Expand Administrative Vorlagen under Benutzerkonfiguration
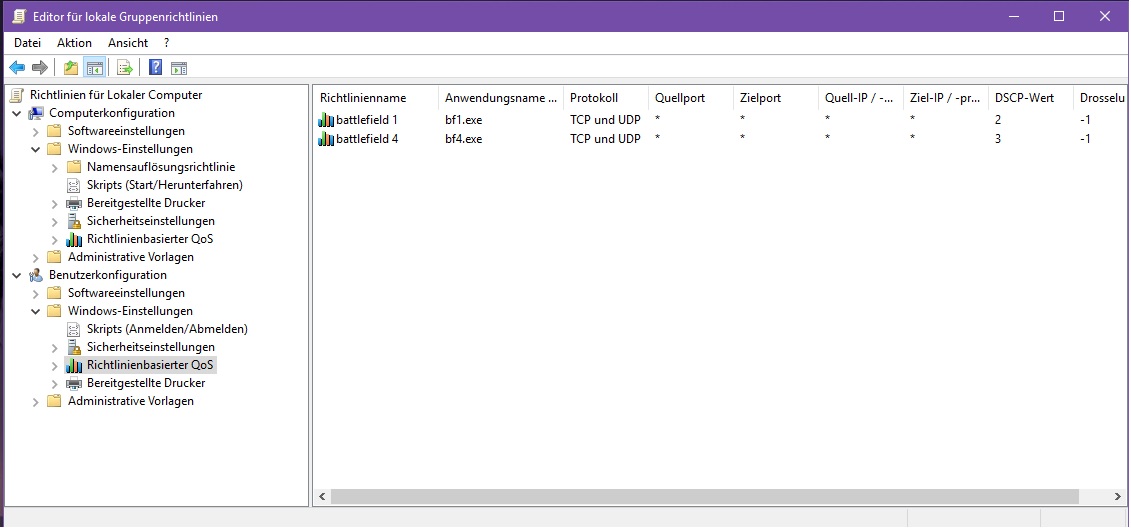The width and height of the screenshot is (1131, 528). click(x=36, y=402)
